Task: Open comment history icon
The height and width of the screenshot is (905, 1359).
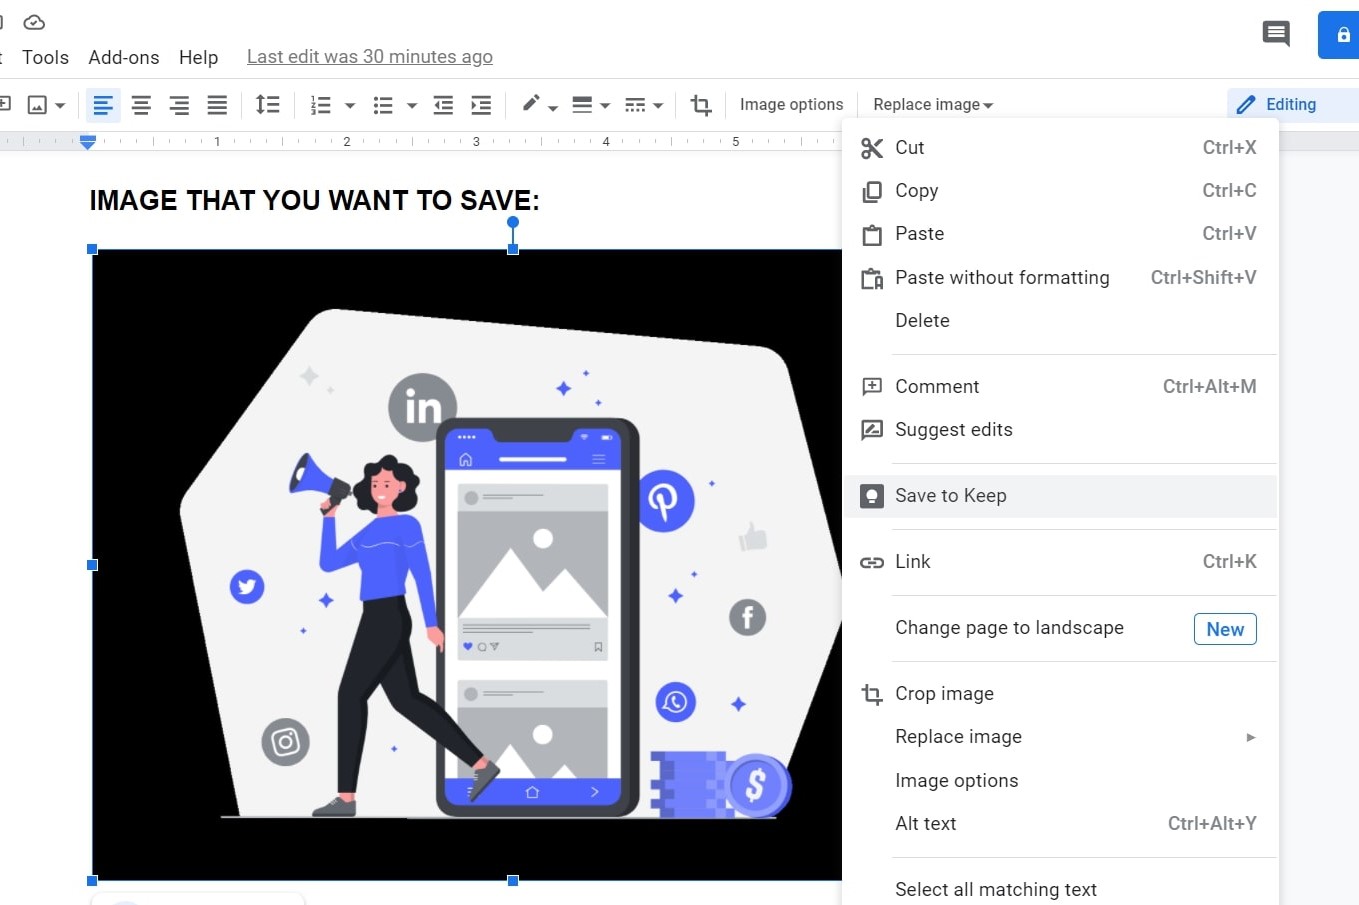Action: (x=1276, y=34)
